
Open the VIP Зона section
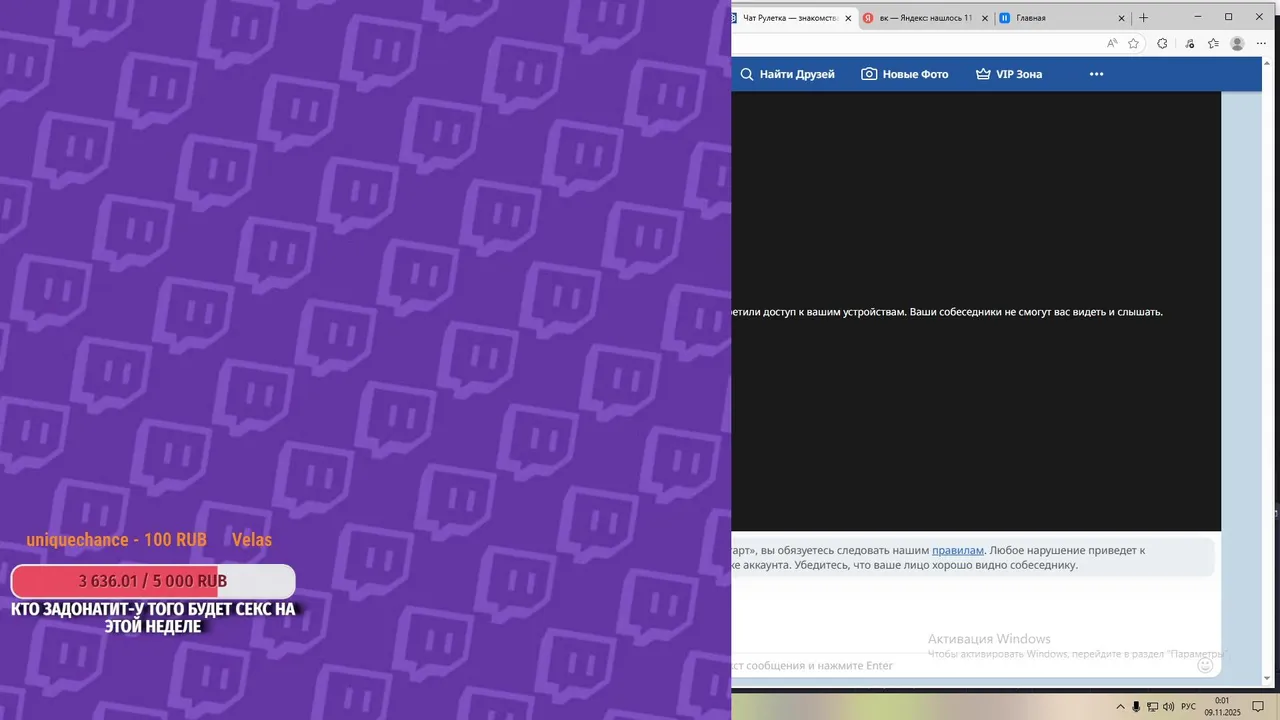pos(1009,74)
